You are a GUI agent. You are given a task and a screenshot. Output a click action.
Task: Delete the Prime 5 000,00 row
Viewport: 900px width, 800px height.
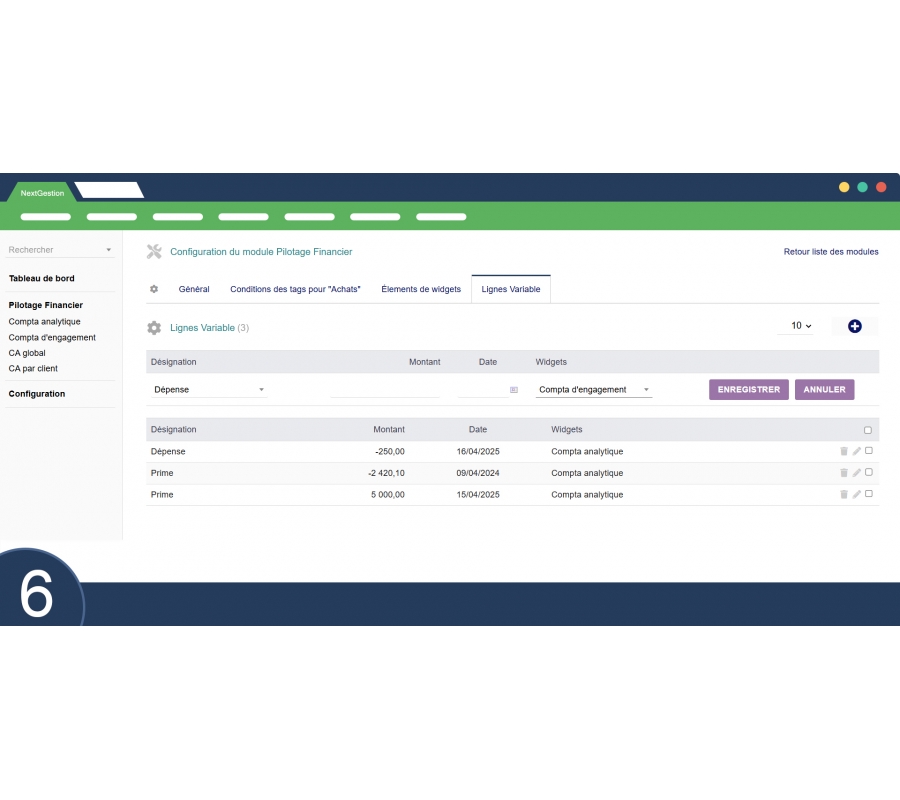[x=843, y=494]
